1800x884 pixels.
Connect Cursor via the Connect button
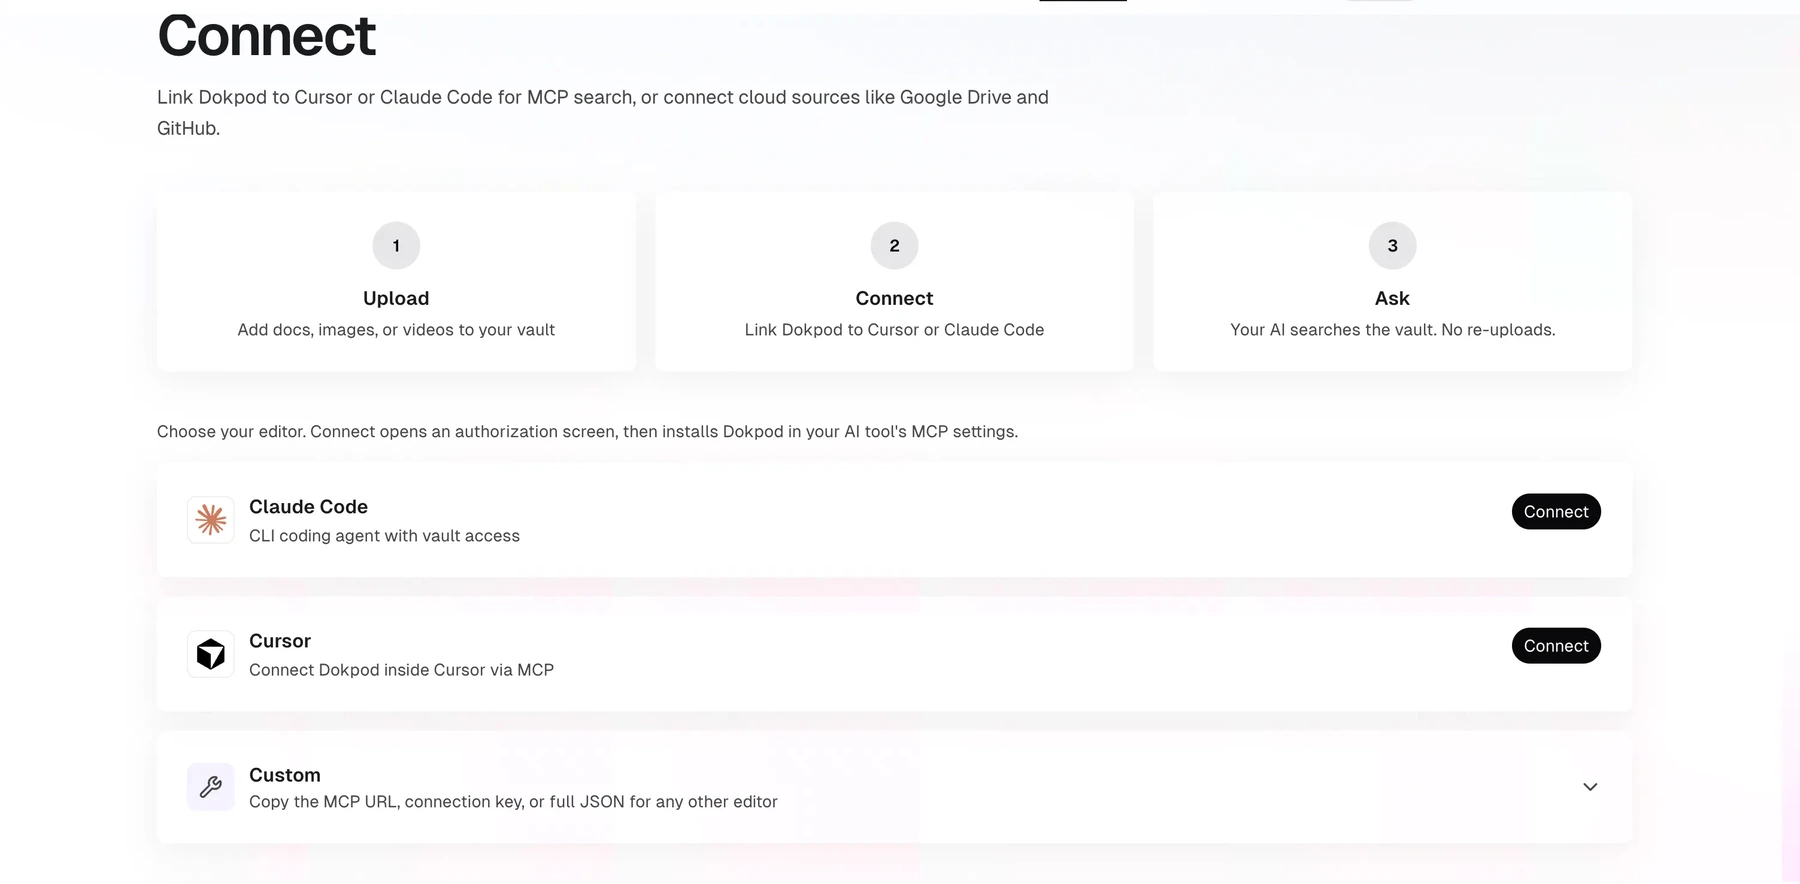(1556, 646)
